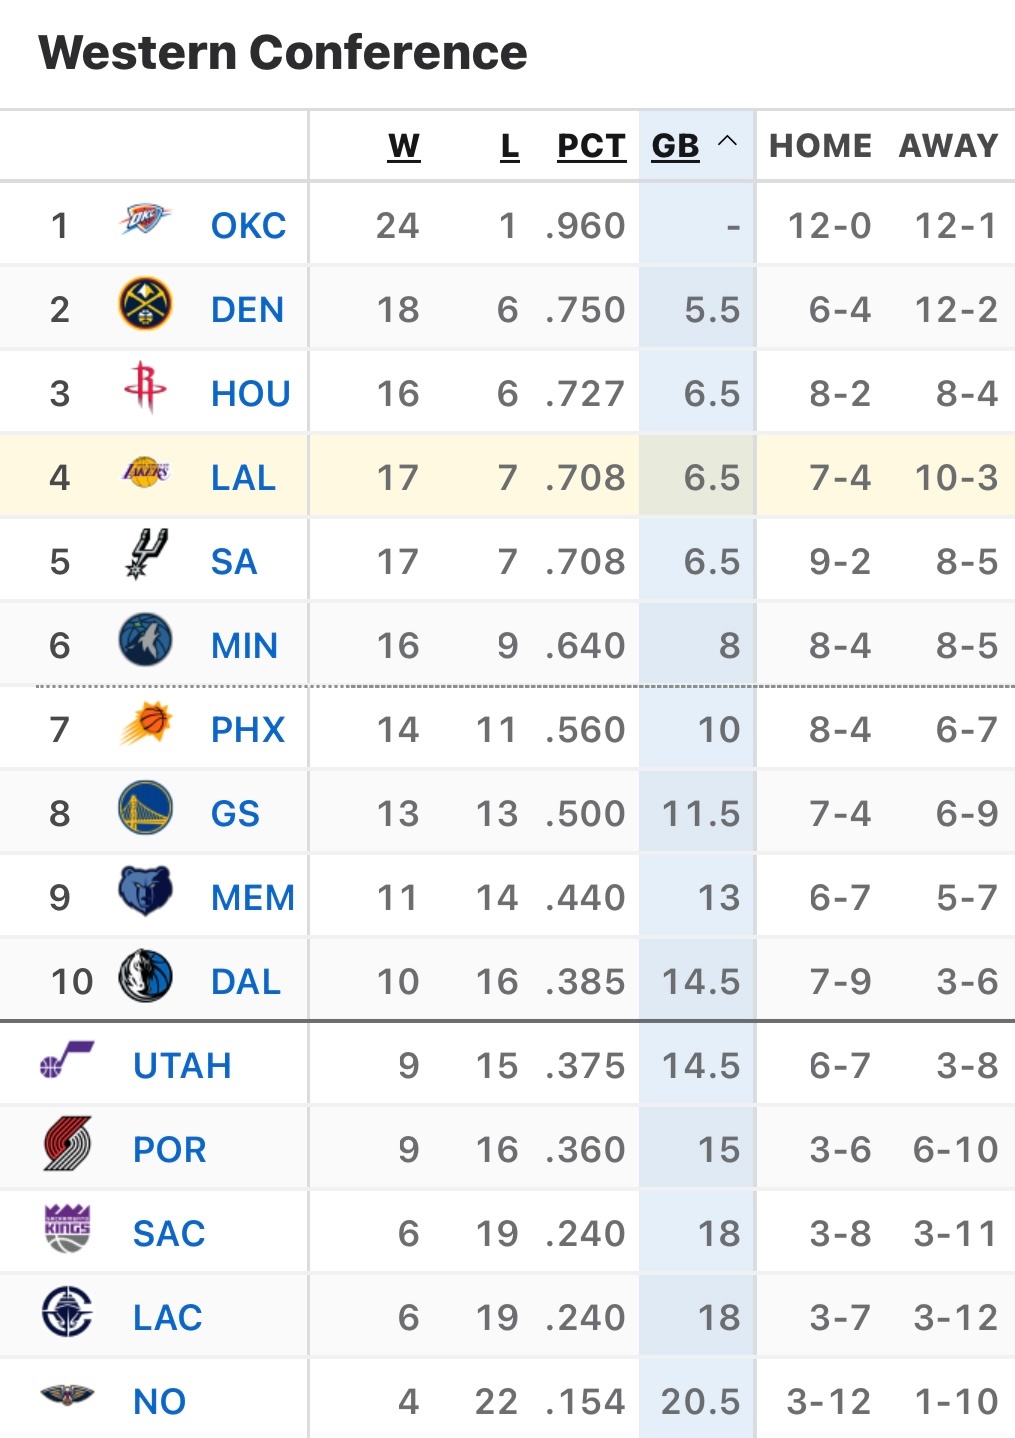
Task: Click the Oklahoma City Thunder logo
Action: point(145,219)
